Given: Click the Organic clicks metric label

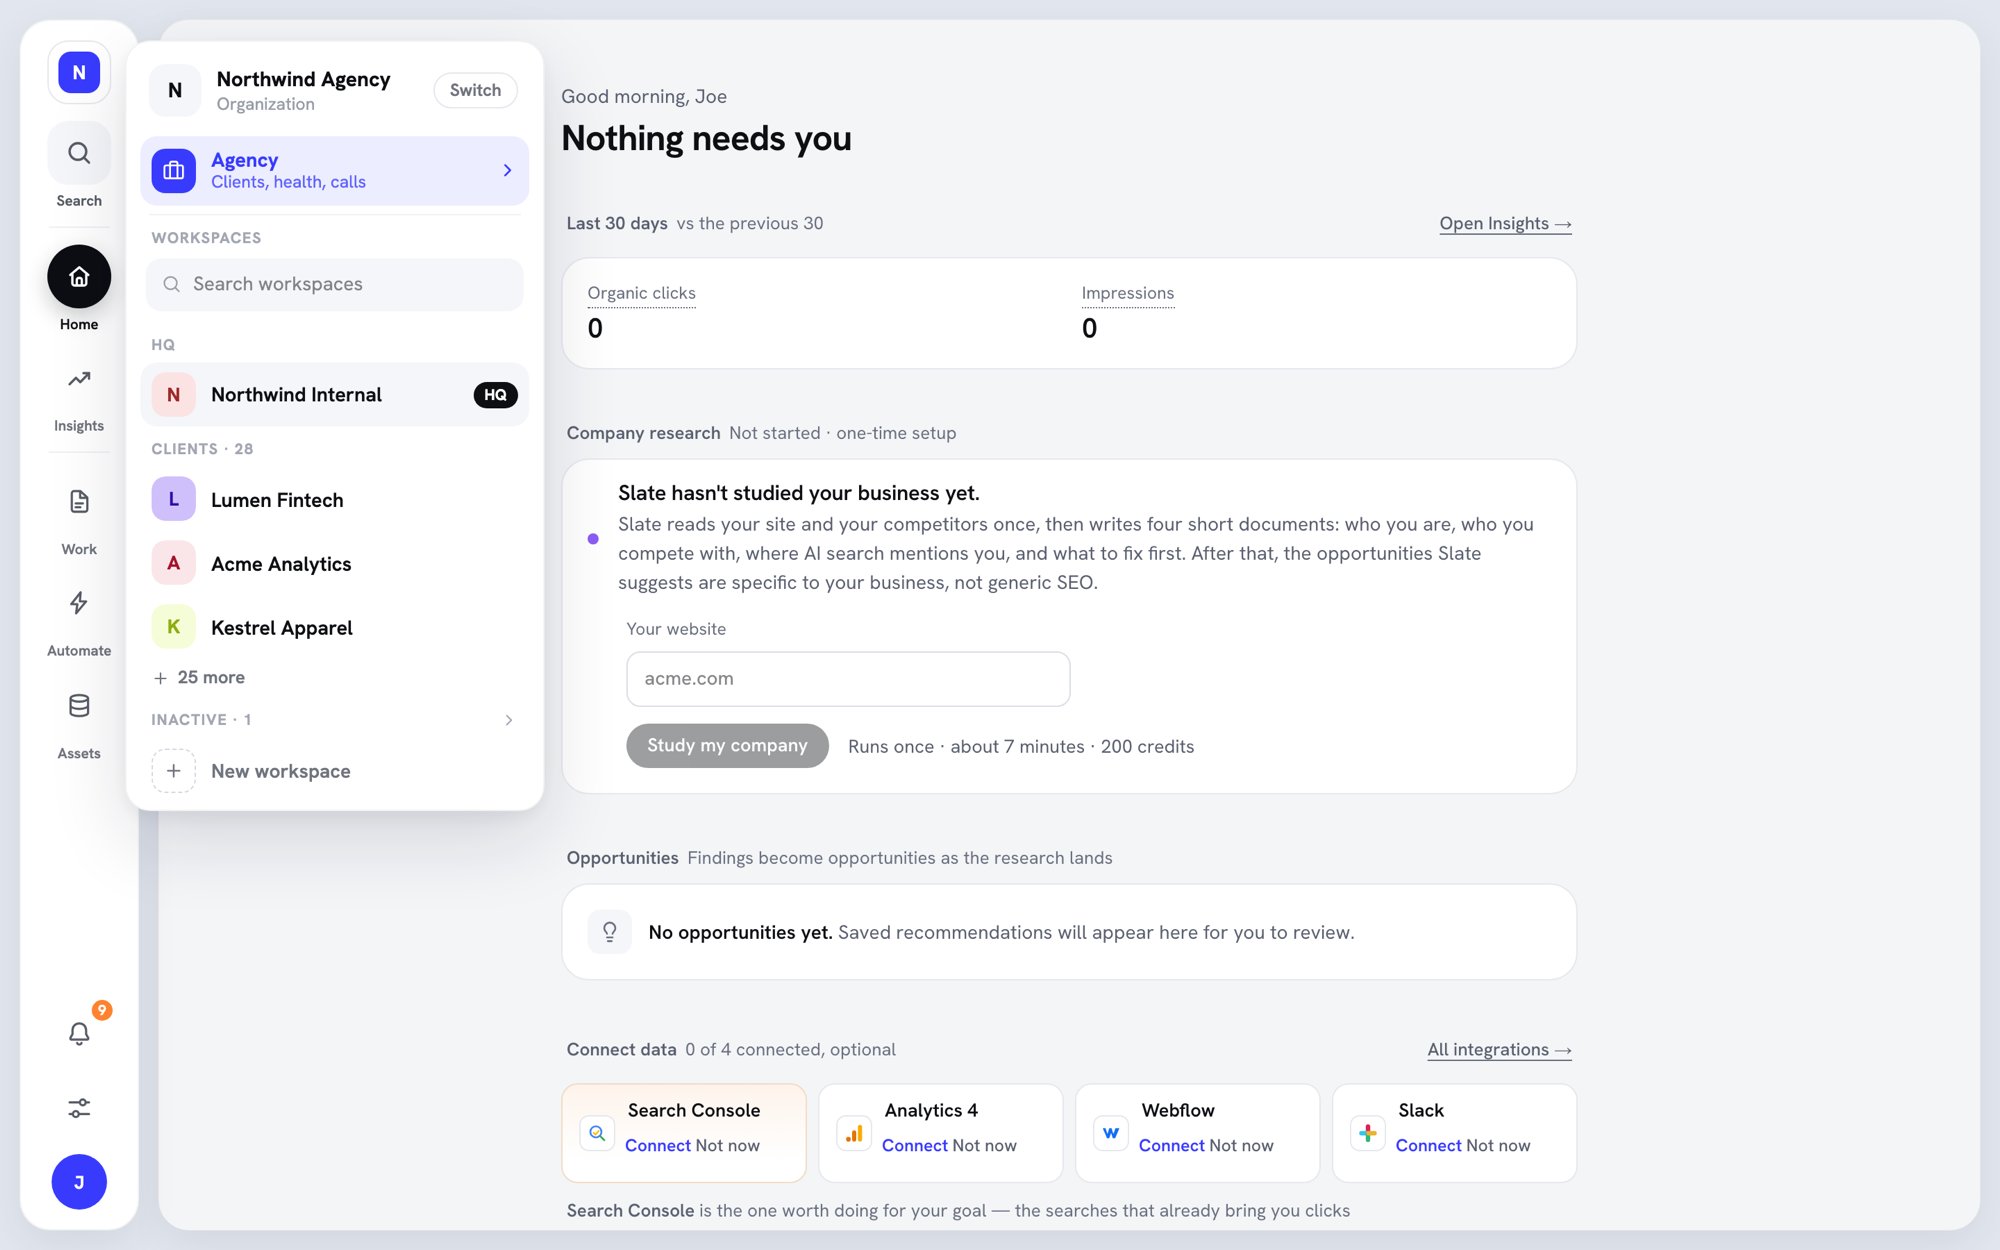Looking at the screenshot, I should point(641,293).
